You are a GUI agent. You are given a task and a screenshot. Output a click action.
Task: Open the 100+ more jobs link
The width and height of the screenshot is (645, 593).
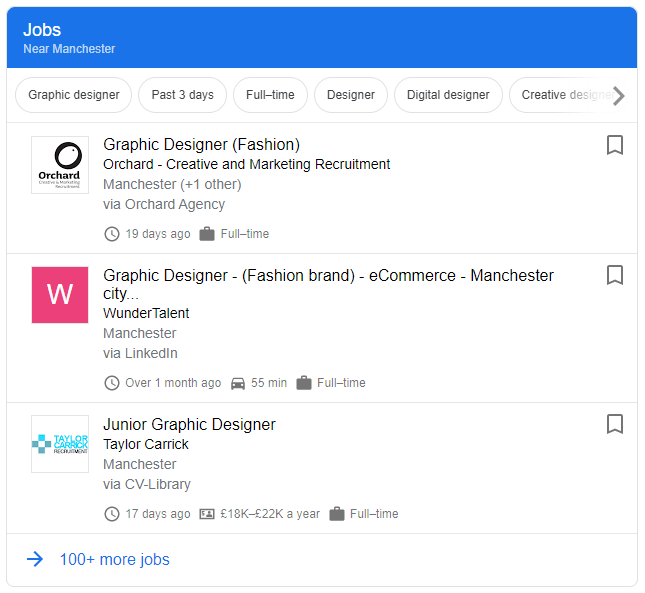(x=115, y=560)
